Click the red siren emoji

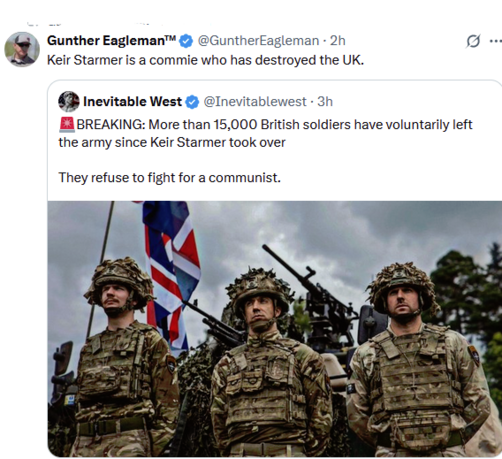(x=67, y=125)
